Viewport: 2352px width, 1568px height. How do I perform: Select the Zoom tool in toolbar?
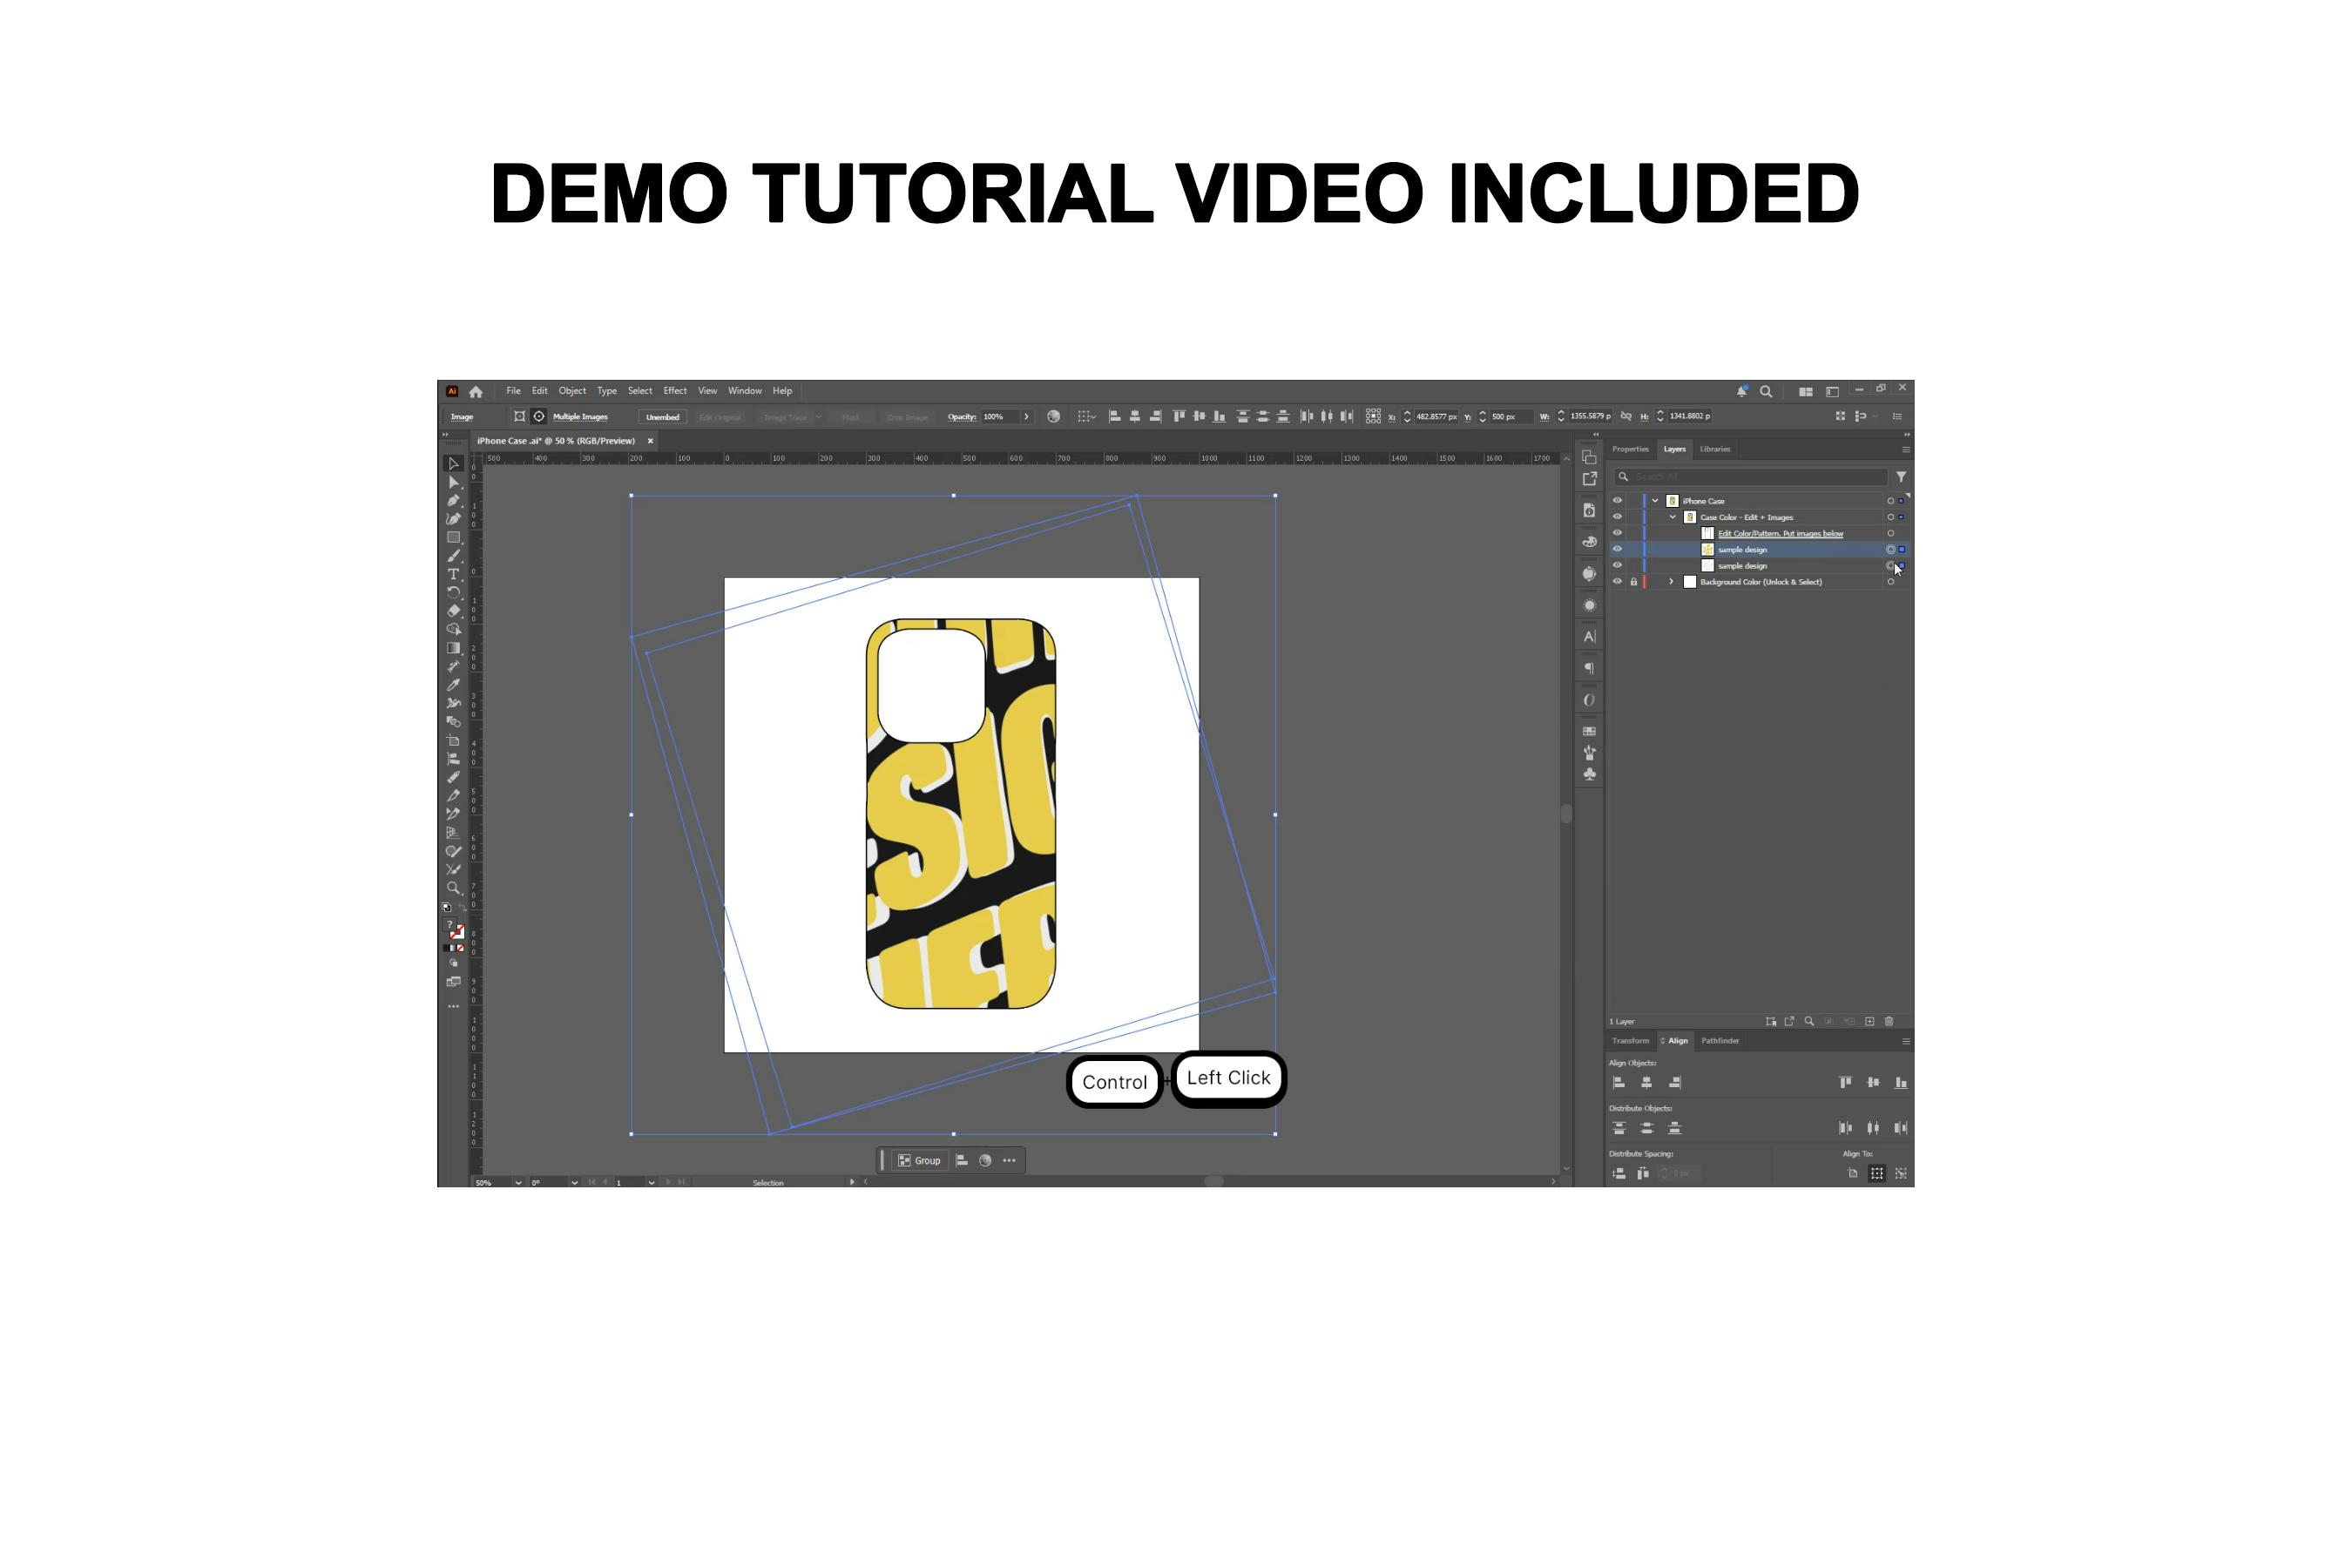click(453, 888)
